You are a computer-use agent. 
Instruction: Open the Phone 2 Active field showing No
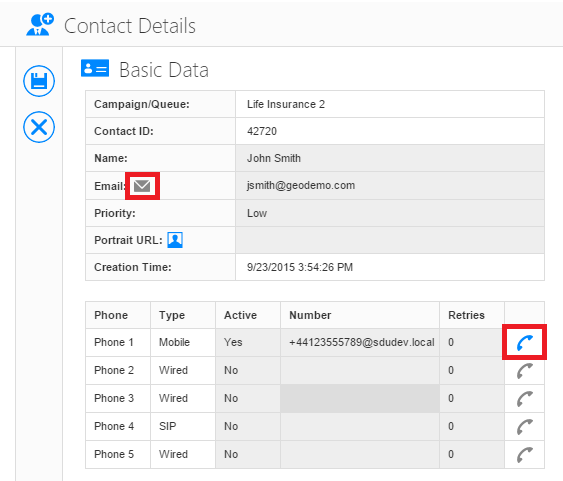[x=248, y=370]
